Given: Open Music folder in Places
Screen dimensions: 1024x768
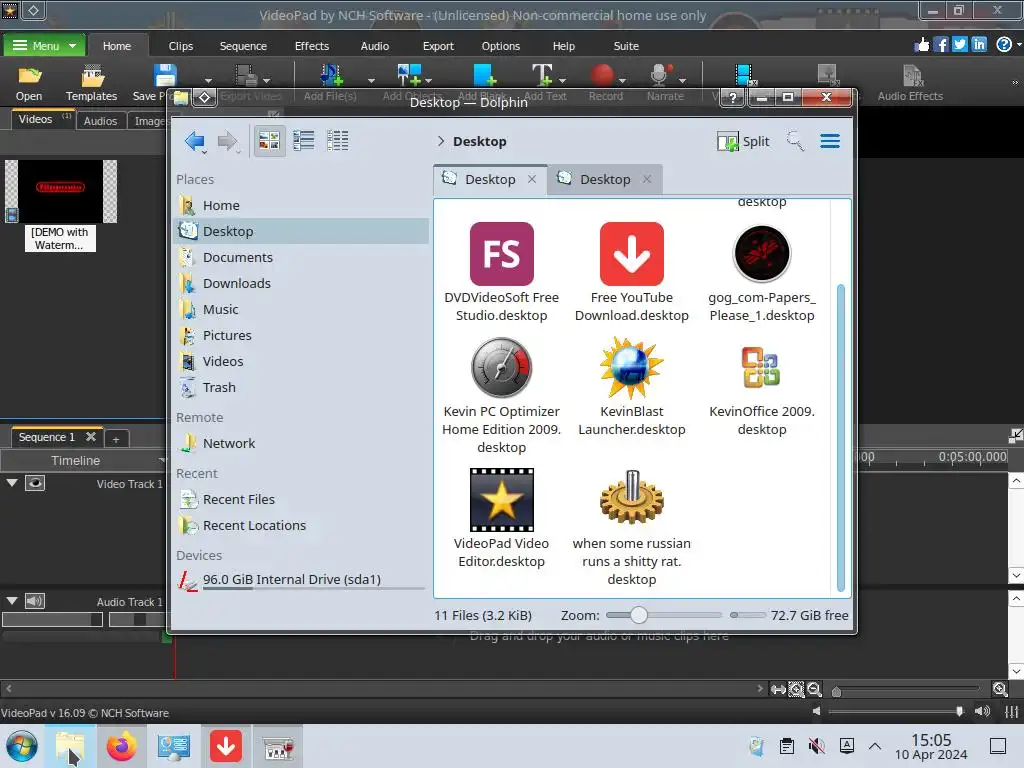Looking at the screenshot, I should coord(302,310).
